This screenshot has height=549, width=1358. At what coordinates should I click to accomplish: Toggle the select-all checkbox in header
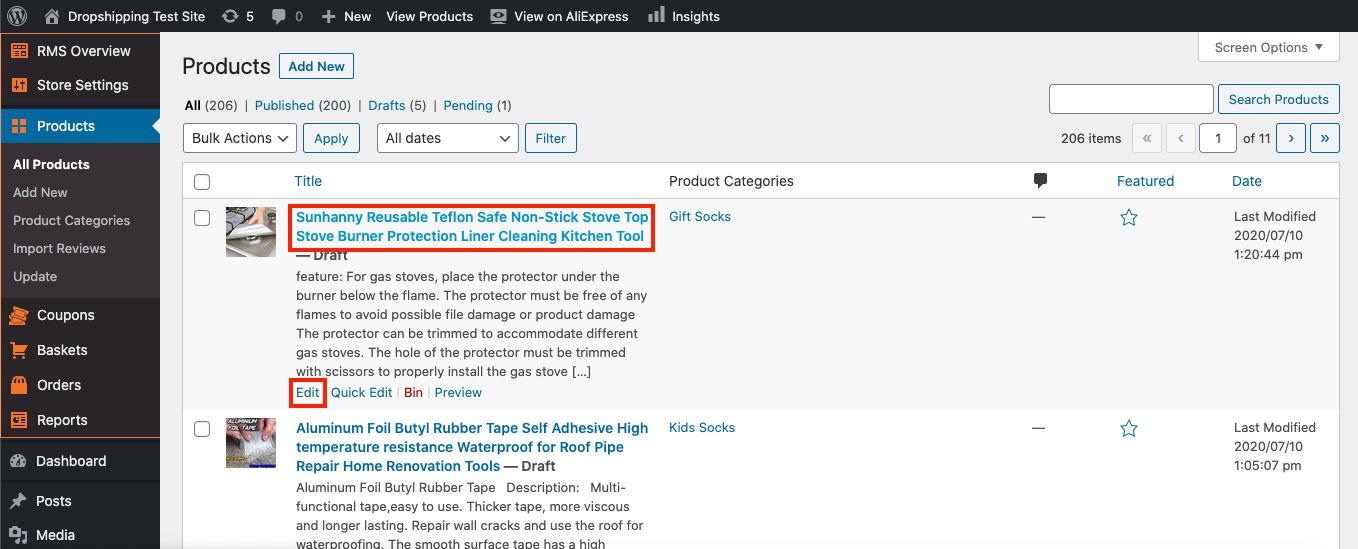202,182
